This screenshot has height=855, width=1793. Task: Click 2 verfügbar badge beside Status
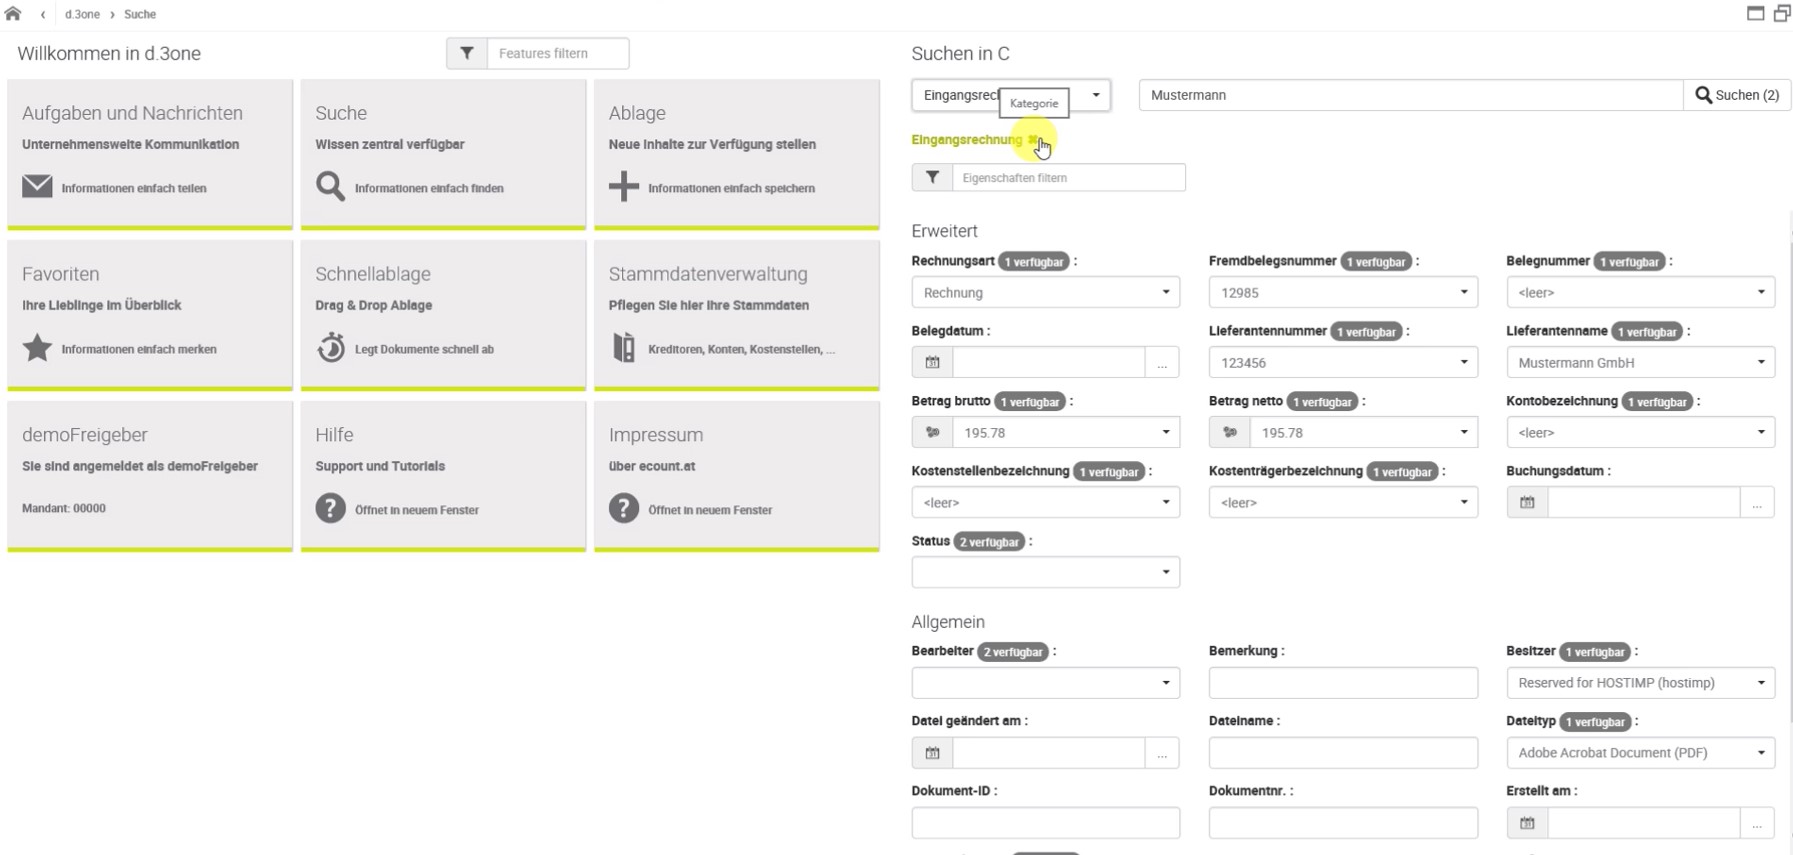[x=989, y=542]
